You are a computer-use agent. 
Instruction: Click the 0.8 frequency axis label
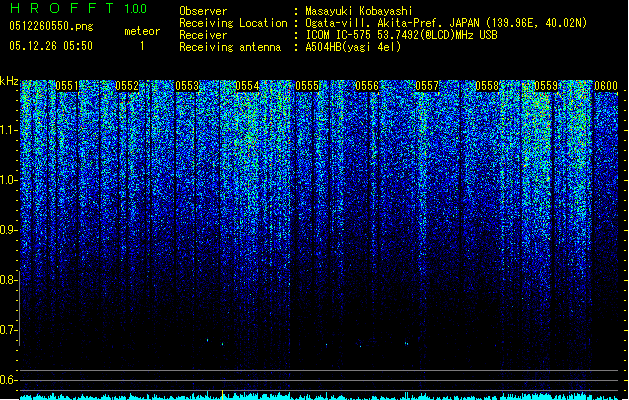[x=8, y=280]
